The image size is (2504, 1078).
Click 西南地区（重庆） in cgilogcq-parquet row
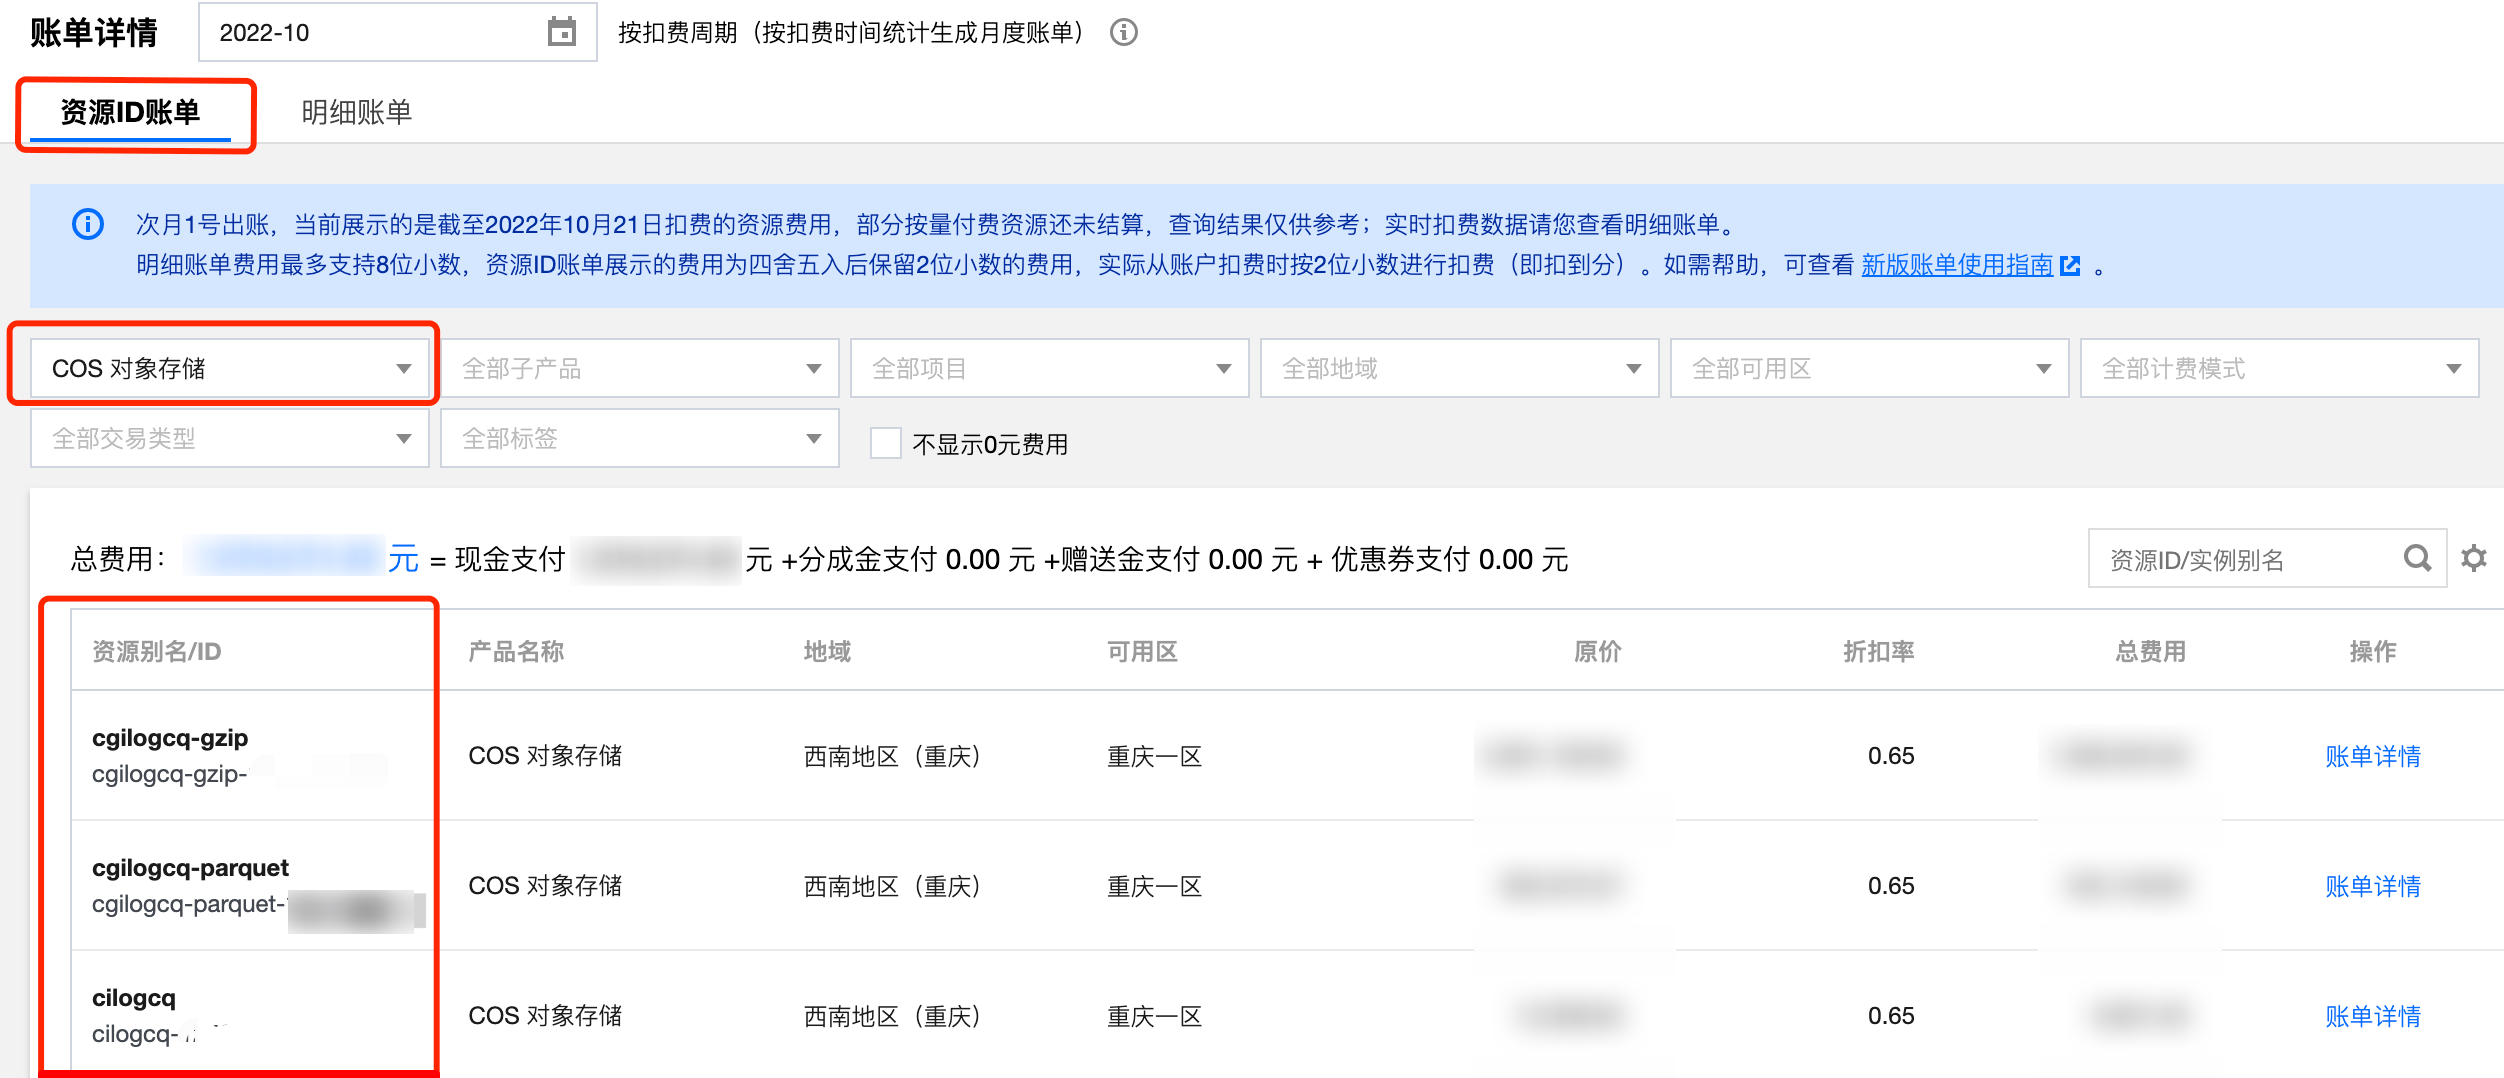pos(892,886)
